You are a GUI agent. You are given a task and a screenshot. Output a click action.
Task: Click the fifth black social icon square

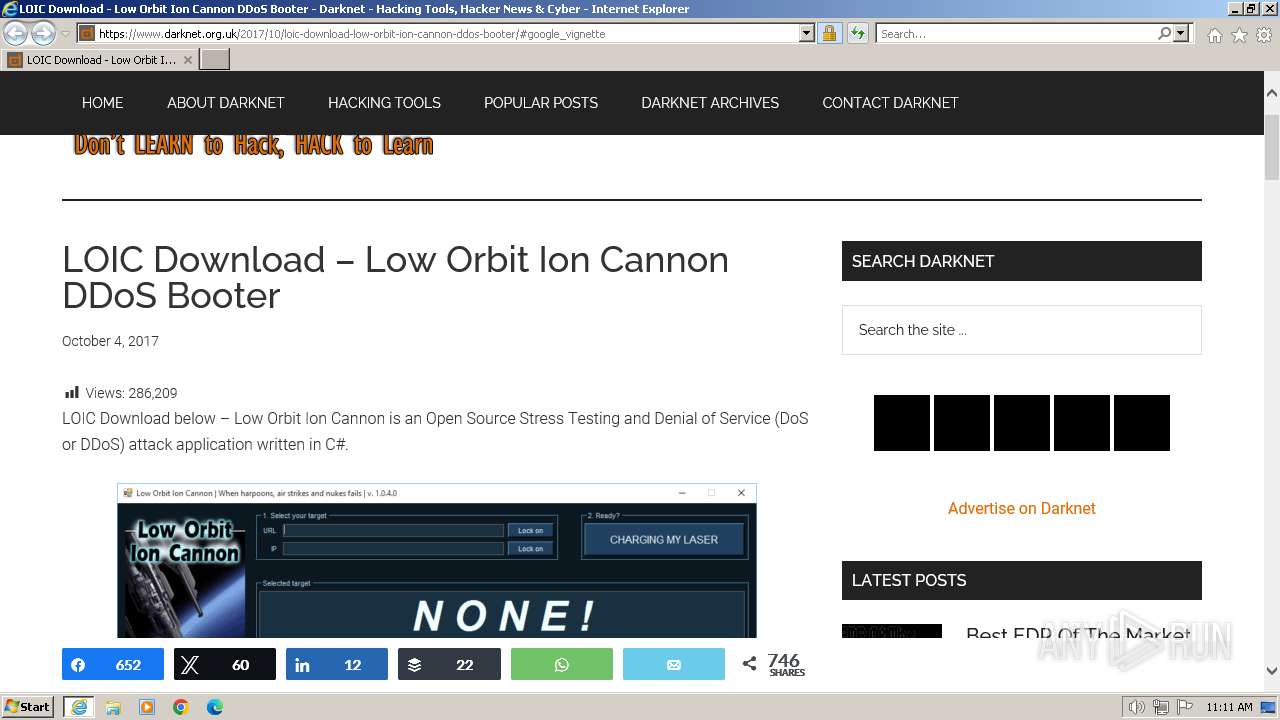point(1142,423)
